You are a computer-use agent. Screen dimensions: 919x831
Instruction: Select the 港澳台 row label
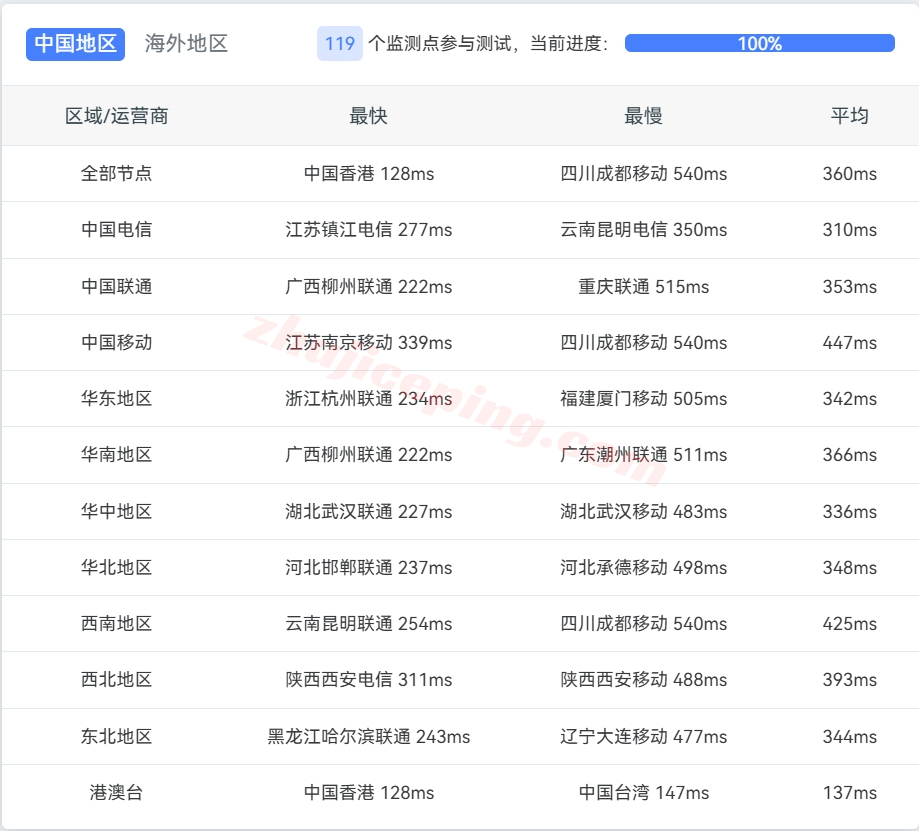[117, 793]
